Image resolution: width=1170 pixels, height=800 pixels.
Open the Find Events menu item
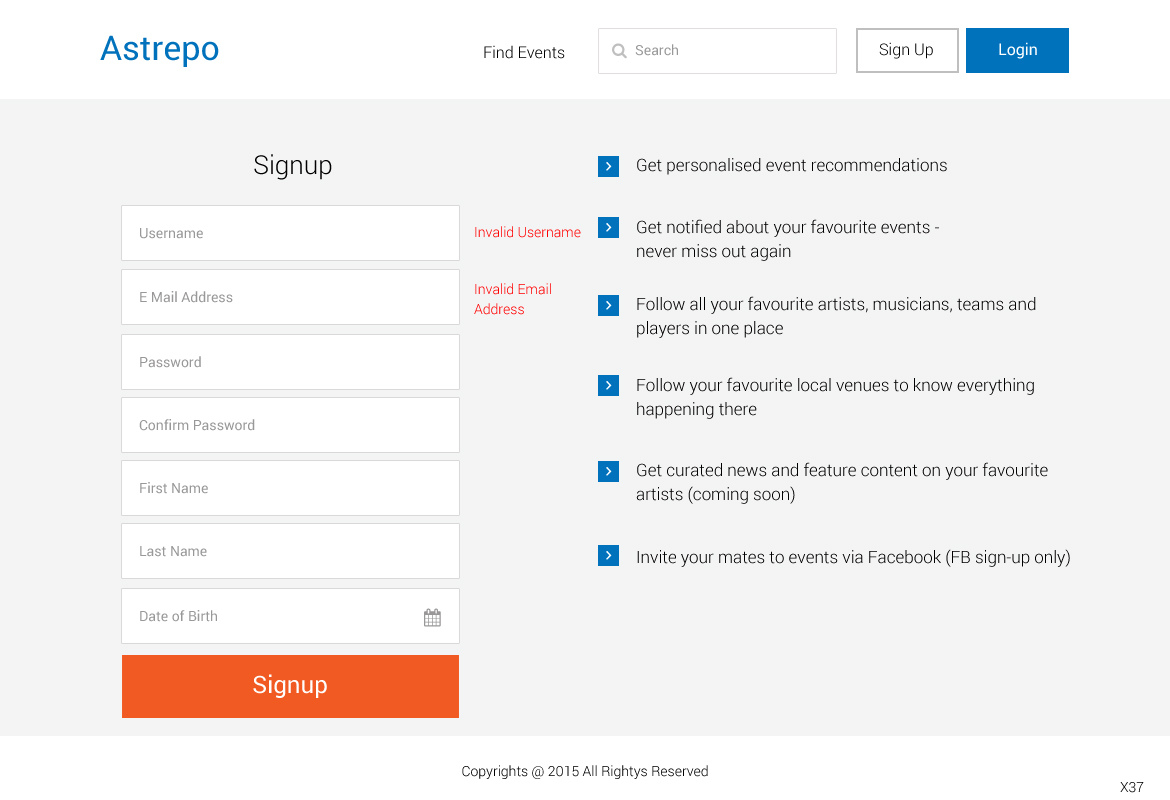click(x=523, y=52)
